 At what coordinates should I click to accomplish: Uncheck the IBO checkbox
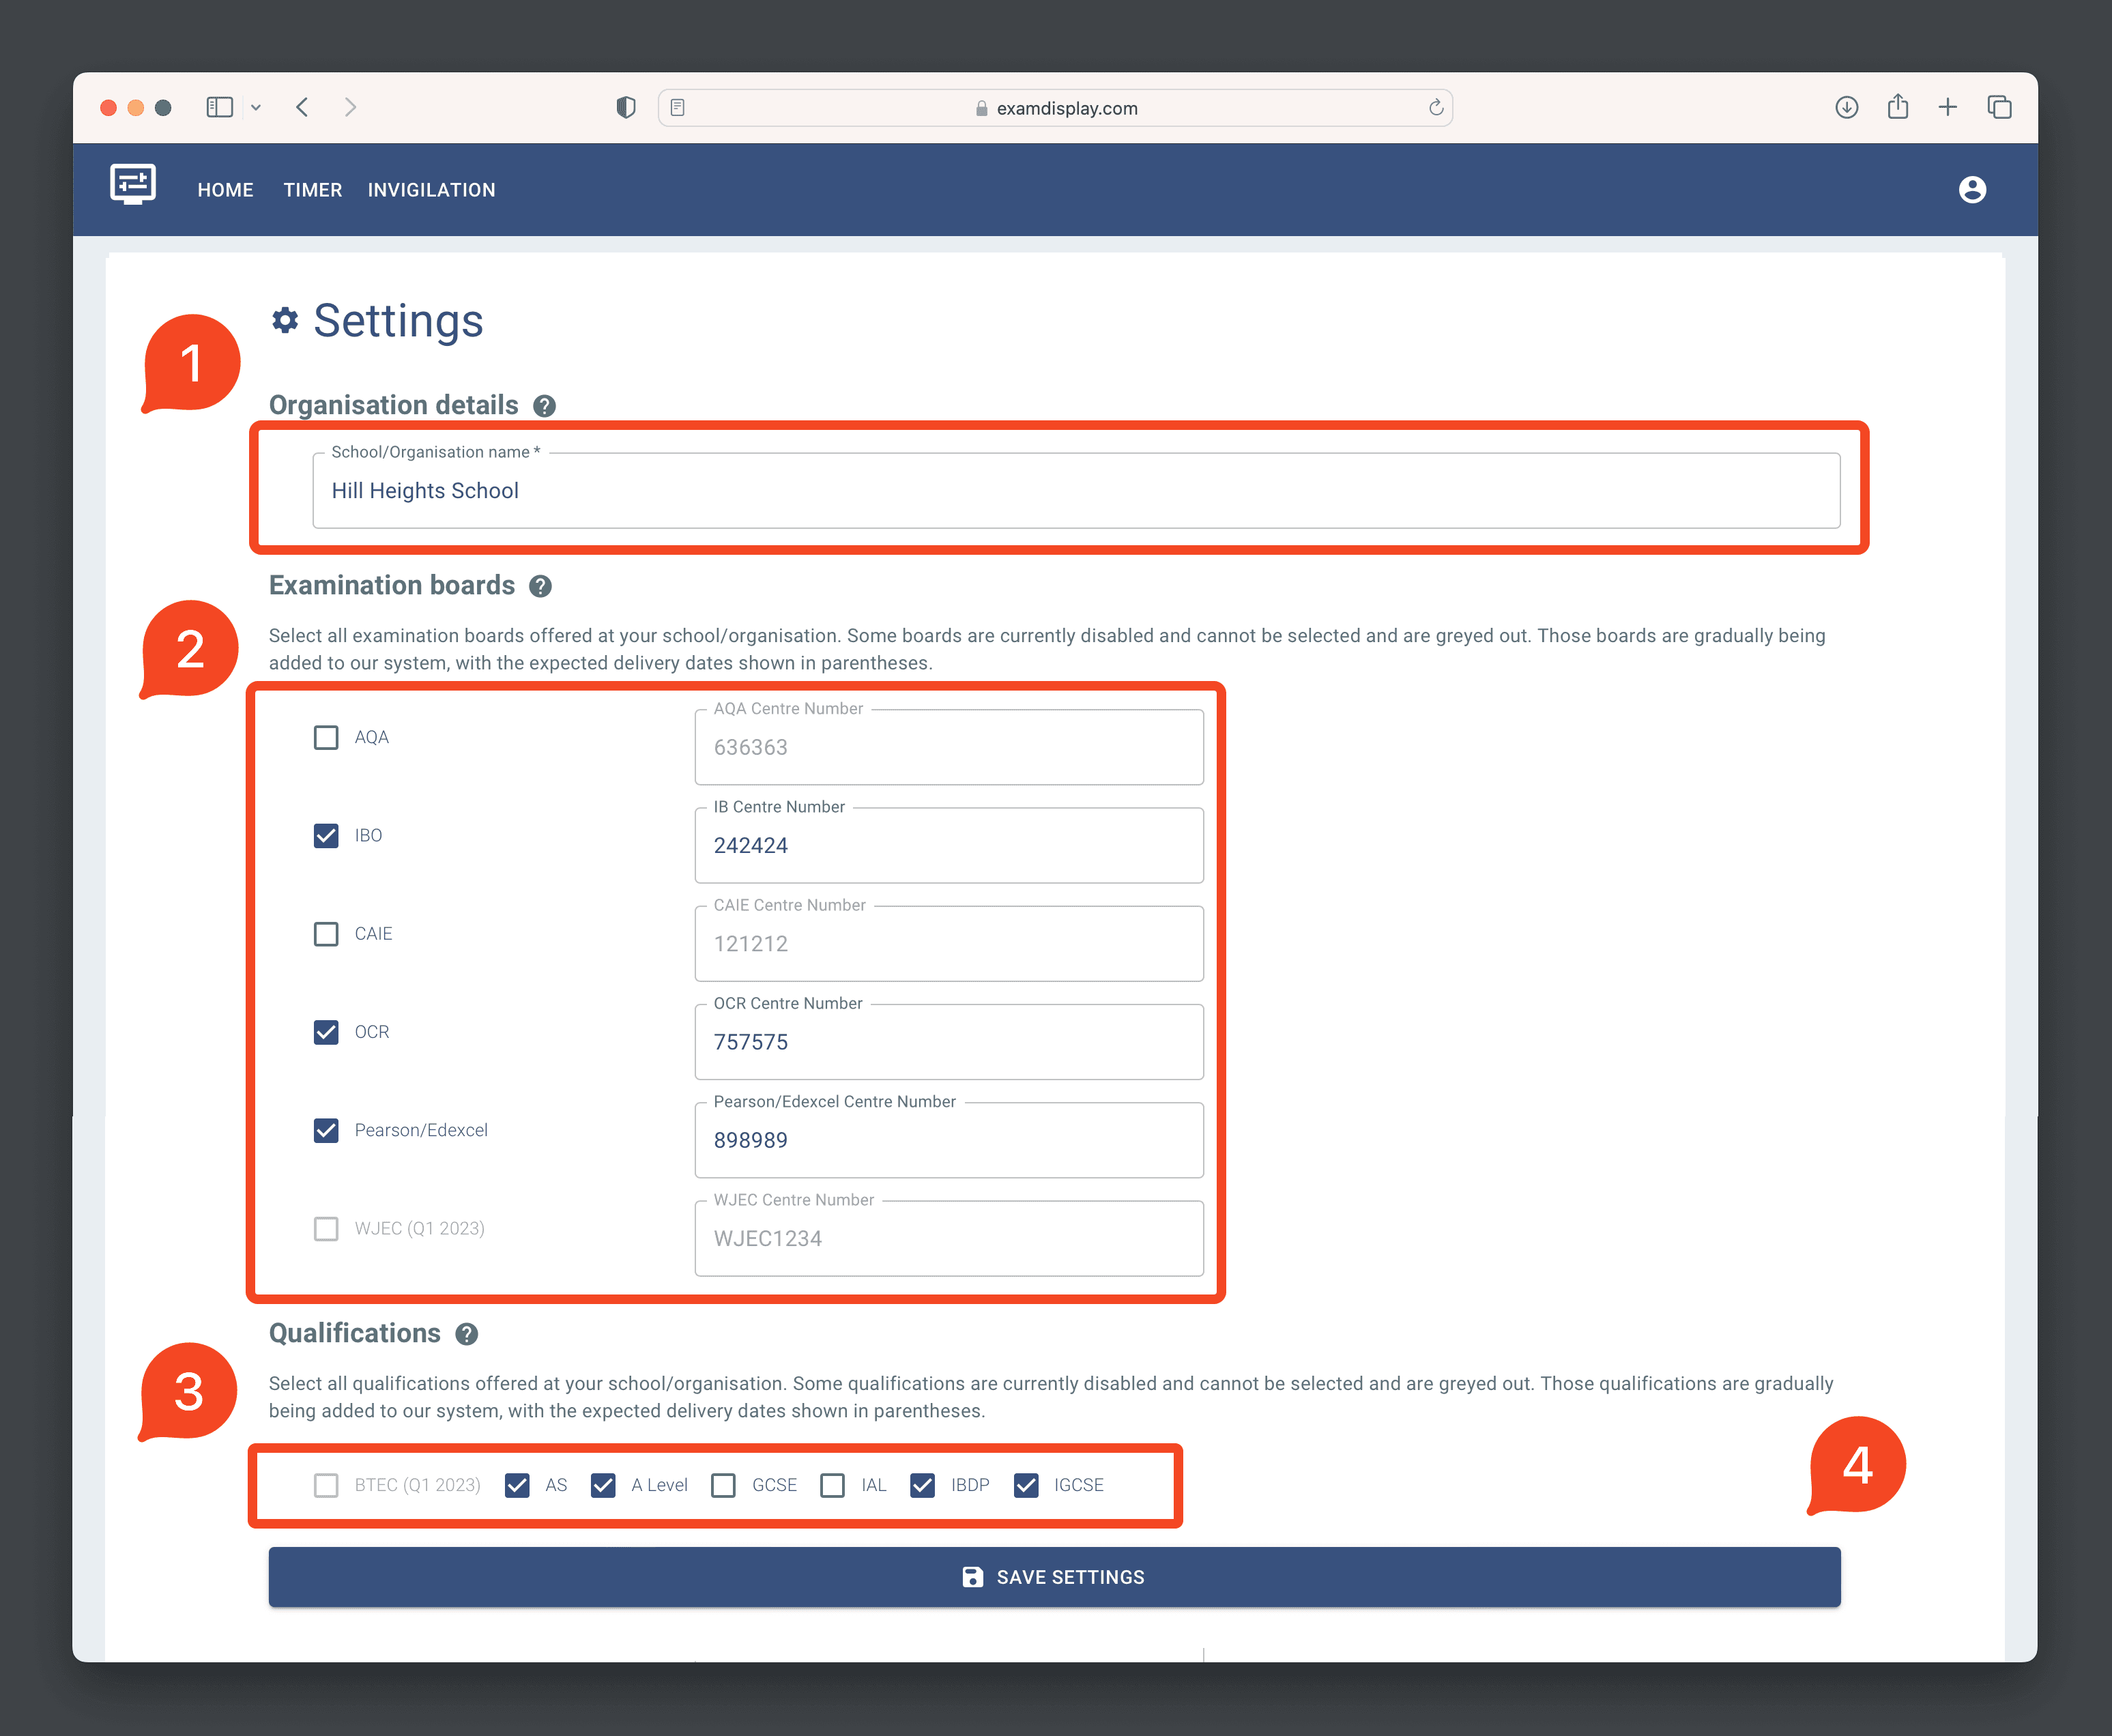coord(326,836)
